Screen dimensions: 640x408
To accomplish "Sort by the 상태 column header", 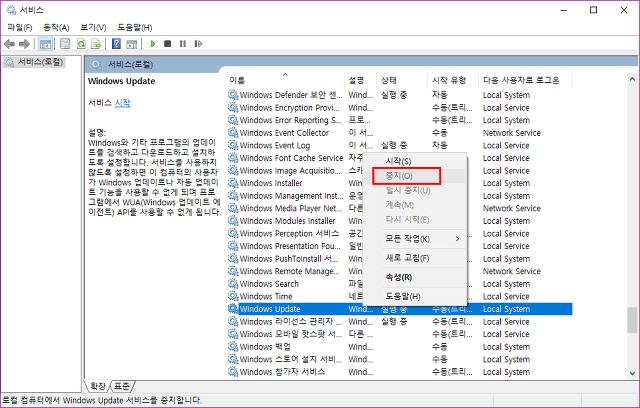I will [402, 80].
